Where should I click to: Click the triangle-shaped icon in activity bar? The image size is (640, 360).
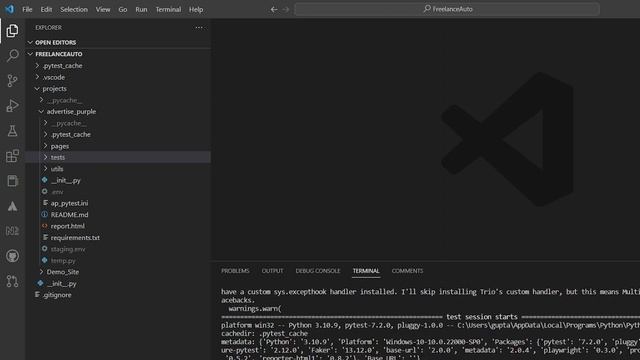coord(12,206)
